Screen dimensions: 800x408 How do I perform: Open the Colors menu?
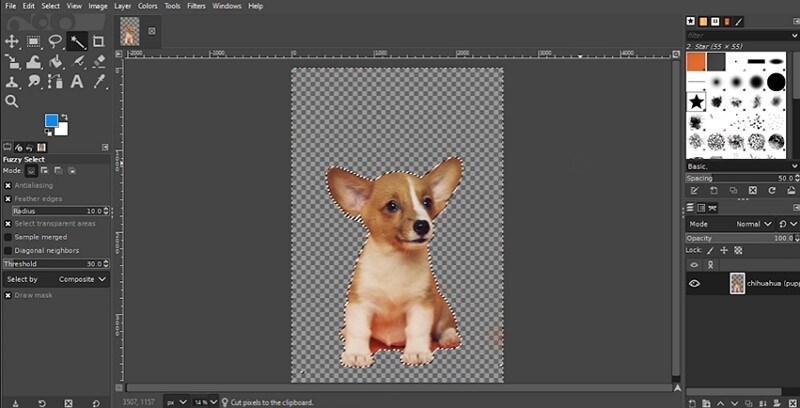pos(147,6)
